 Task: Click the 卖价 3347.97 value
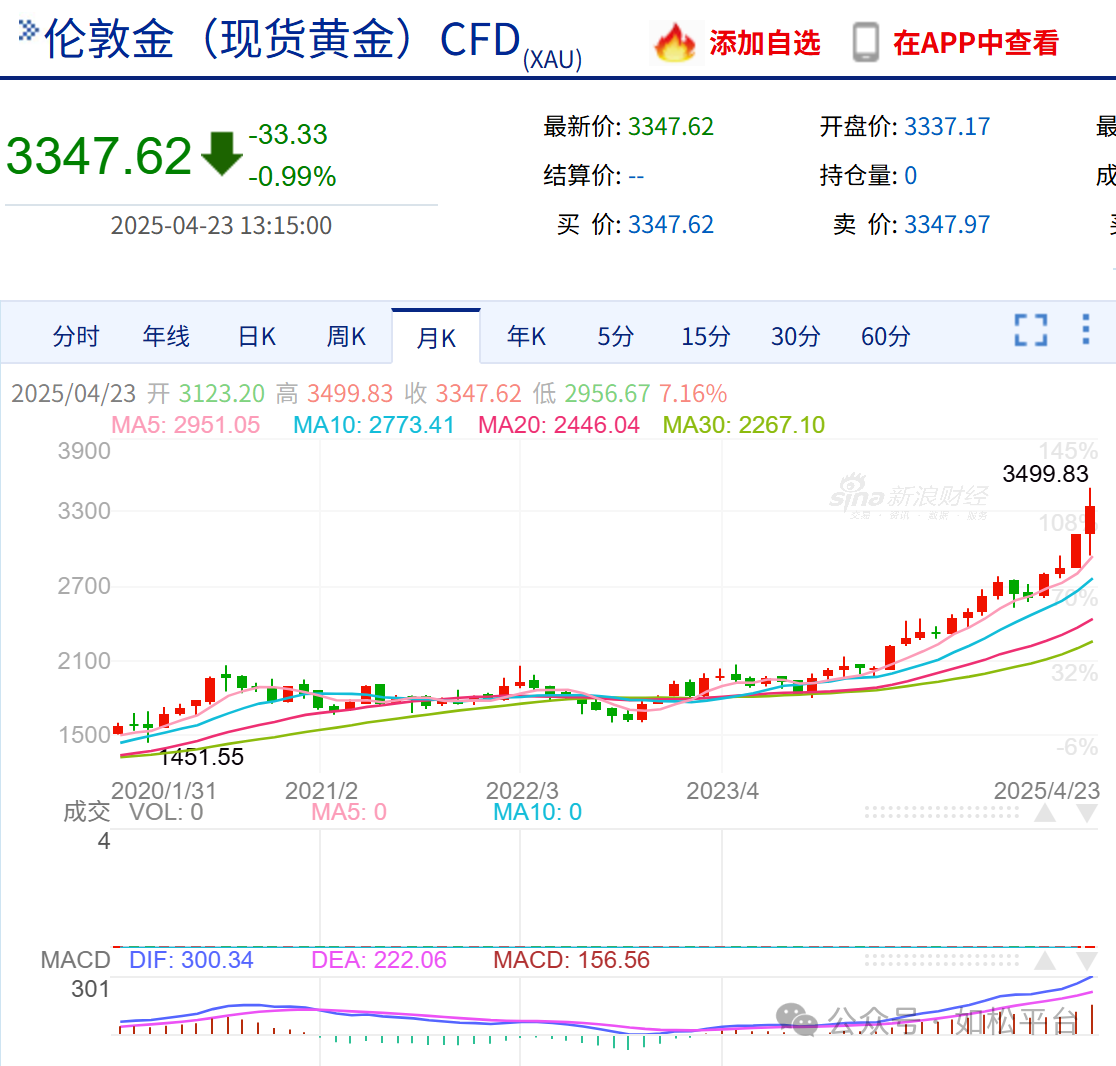coord(947,225)
